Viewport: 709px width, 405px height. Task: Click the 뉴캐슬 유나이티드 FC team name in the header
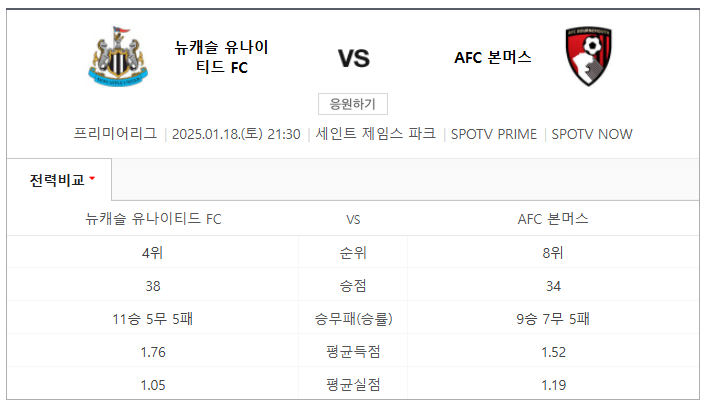click(x=222, y=57)
